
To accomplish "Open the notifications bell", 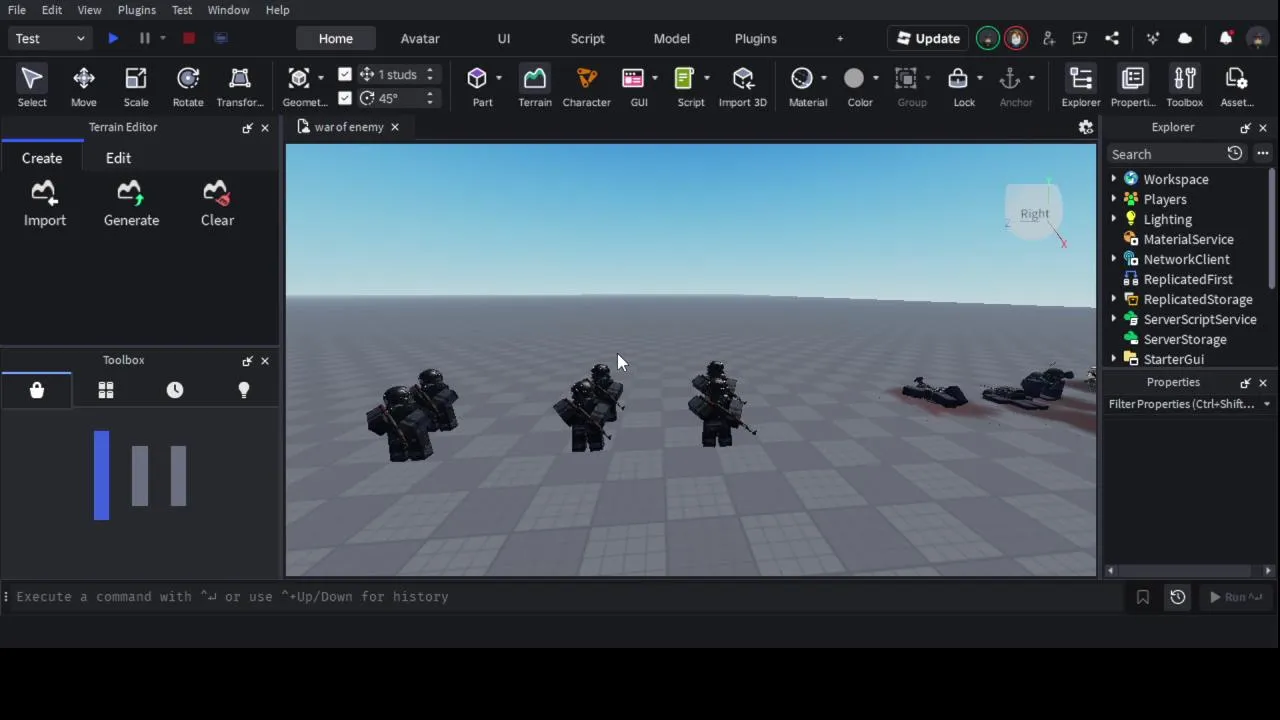I will [1226, 38].
